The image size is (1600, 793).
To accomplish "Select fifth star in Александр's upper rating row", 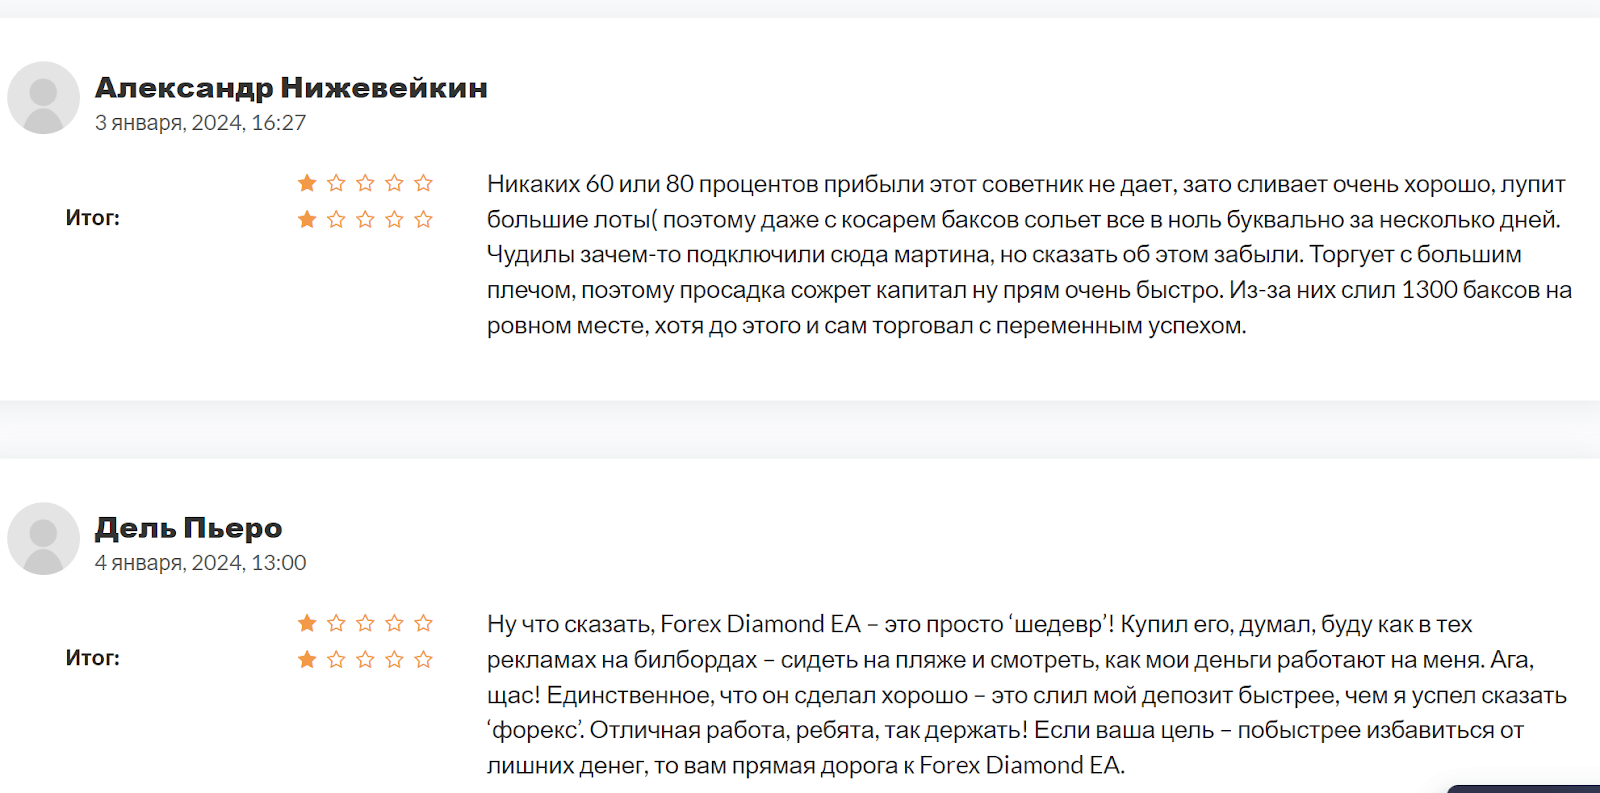I will (424, 183).
